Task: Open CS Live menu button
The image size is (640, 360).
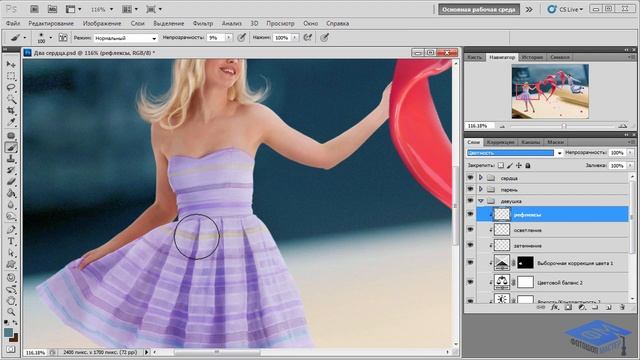Action: point(566,9)
